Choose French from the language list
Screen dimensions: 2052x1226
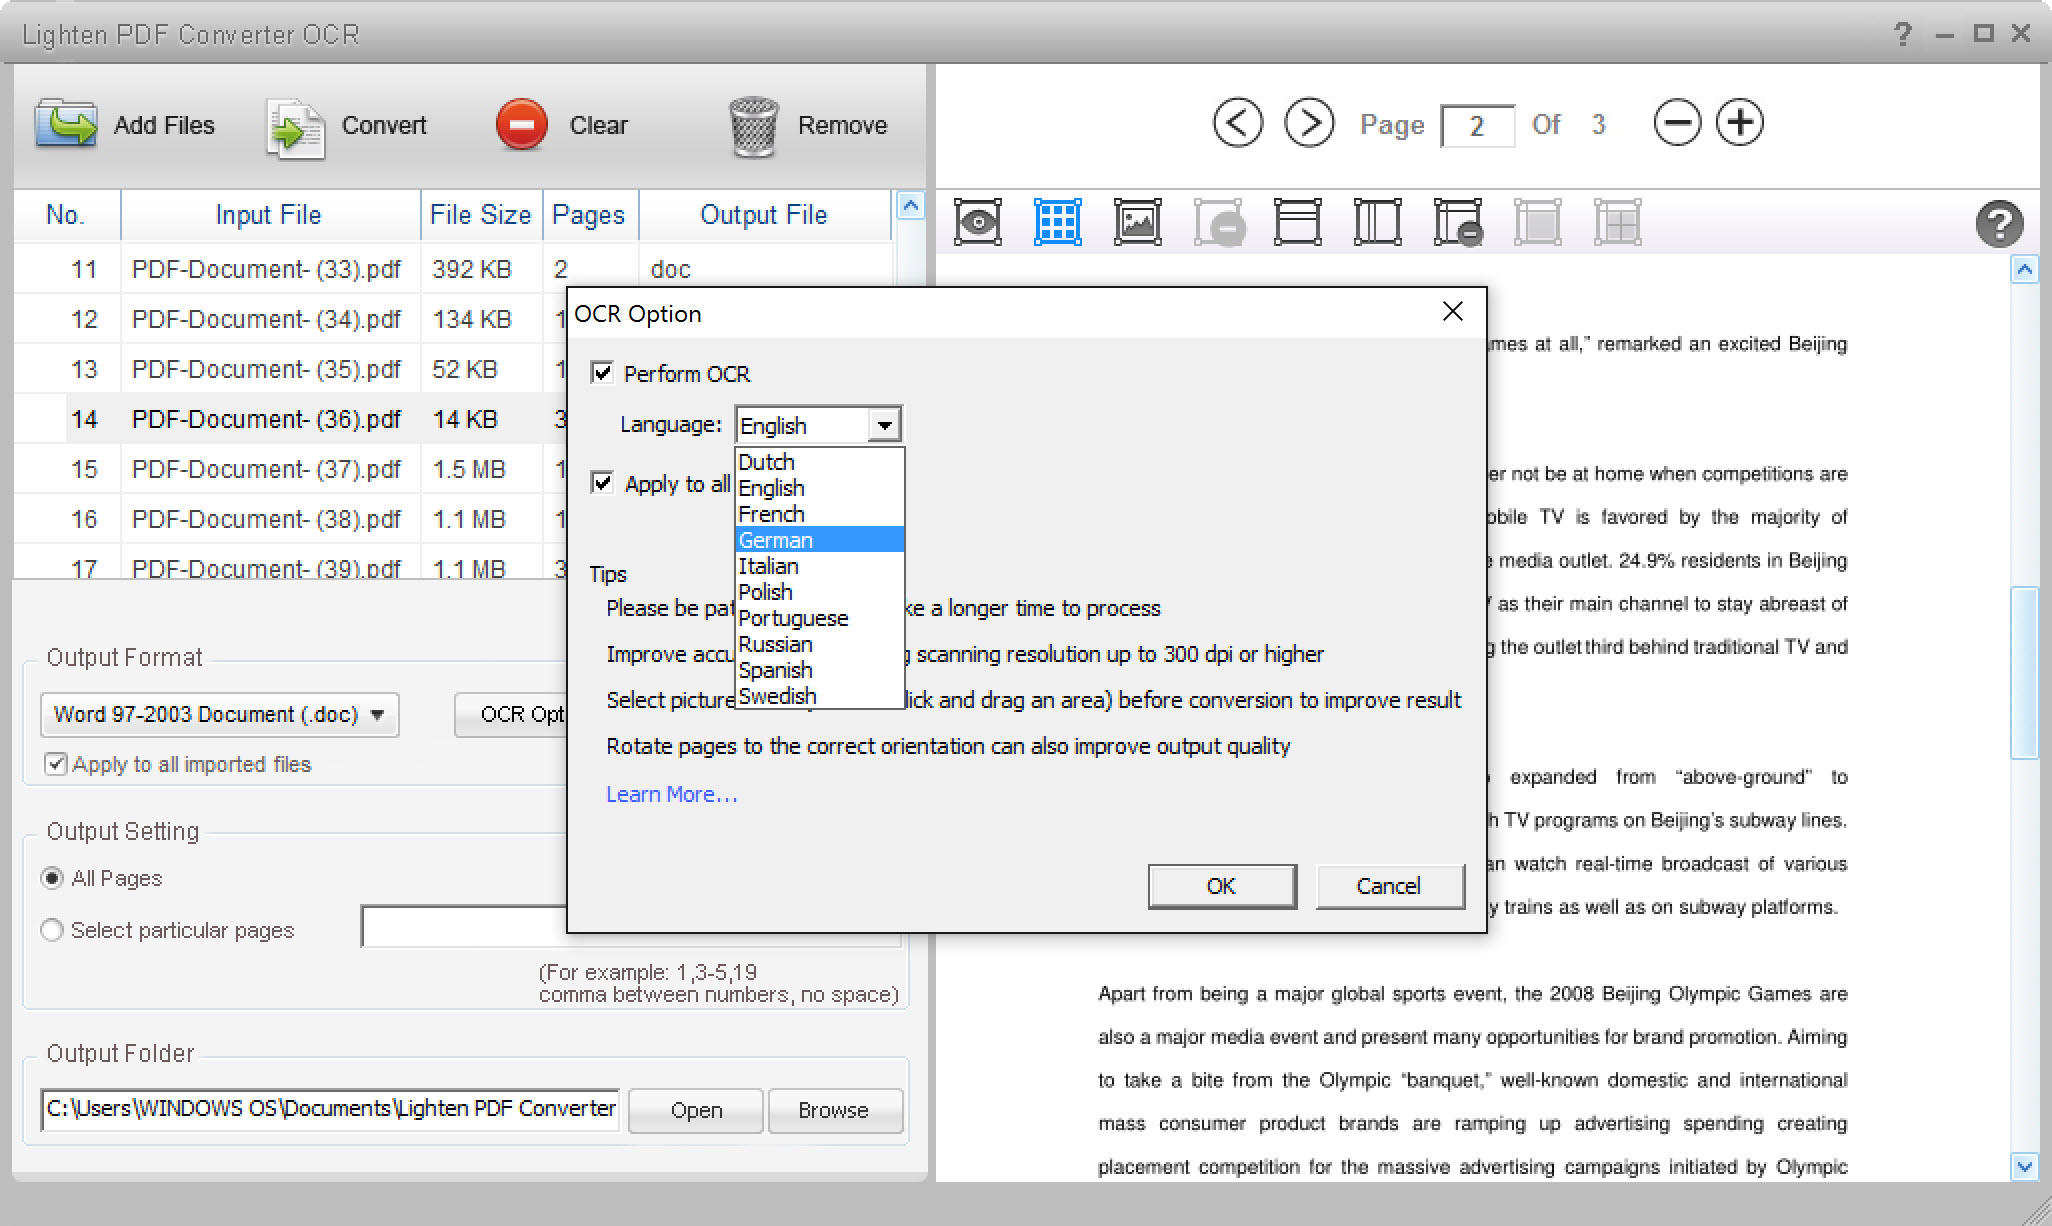[819, 514]
